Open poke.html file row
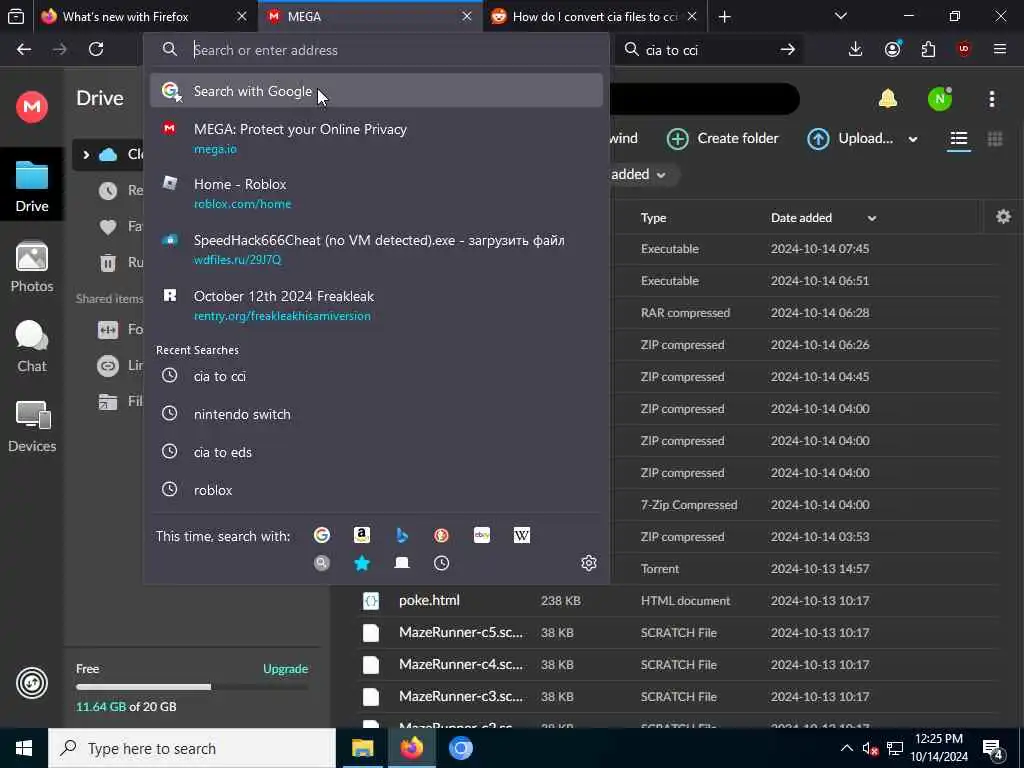This screenshot has width=1024, height=768. click(x=677, y=601)
